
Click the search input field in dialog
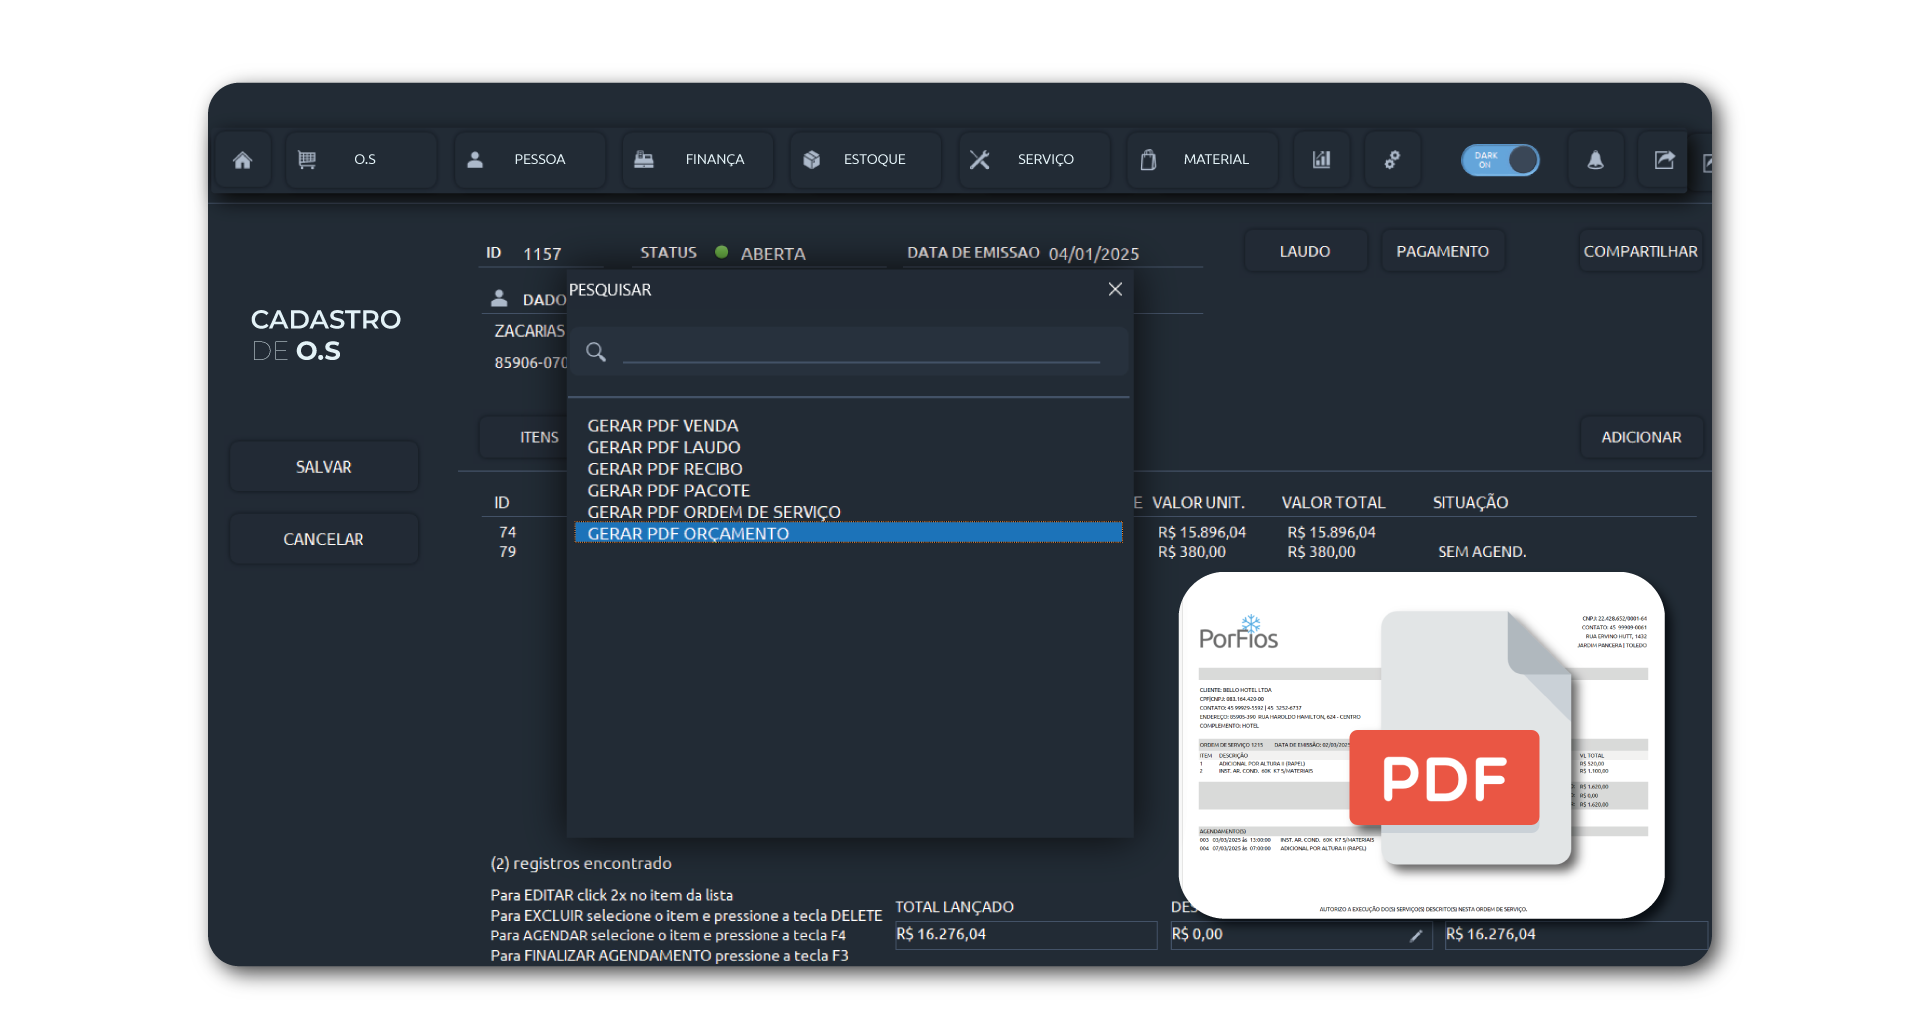(860, 351)
